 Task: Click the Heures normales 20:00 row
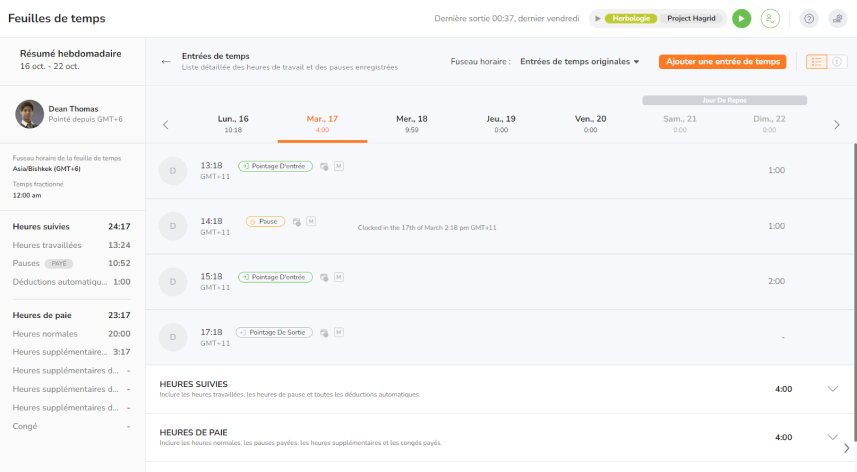[x=72, y=334]
